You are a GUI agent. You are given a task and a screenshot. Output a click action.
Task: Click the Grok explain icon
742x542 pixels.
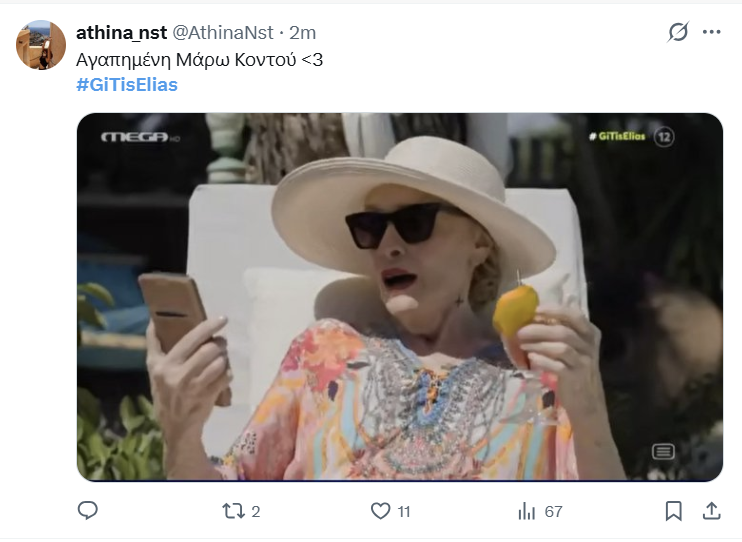coord(678,32)
